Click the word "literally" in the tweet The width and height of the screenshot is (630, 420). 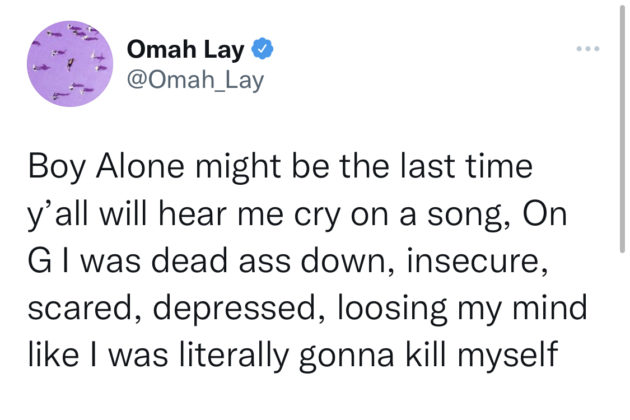pos(234,356)
